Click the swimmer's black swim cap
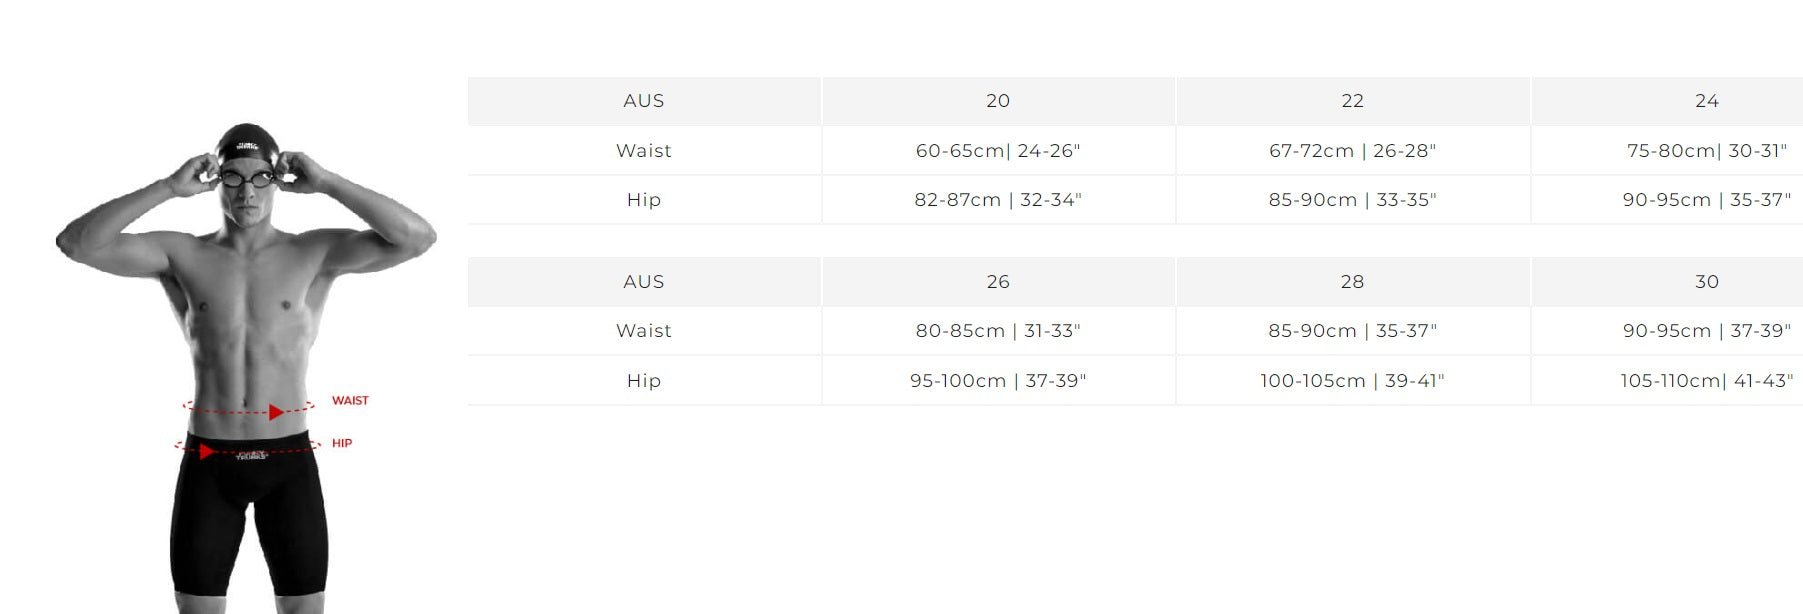The image size is (1803, 614). (x=246, y=143)
